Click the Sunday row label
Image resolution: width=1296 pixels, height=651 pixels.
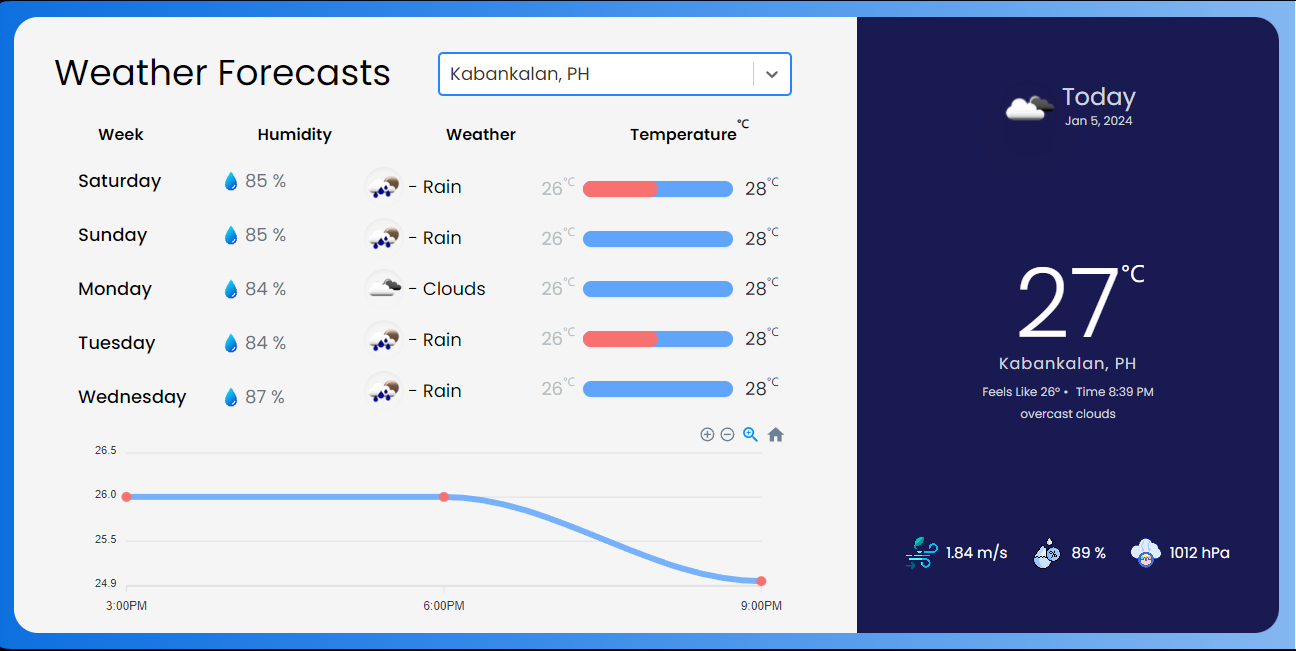[113, 235]
